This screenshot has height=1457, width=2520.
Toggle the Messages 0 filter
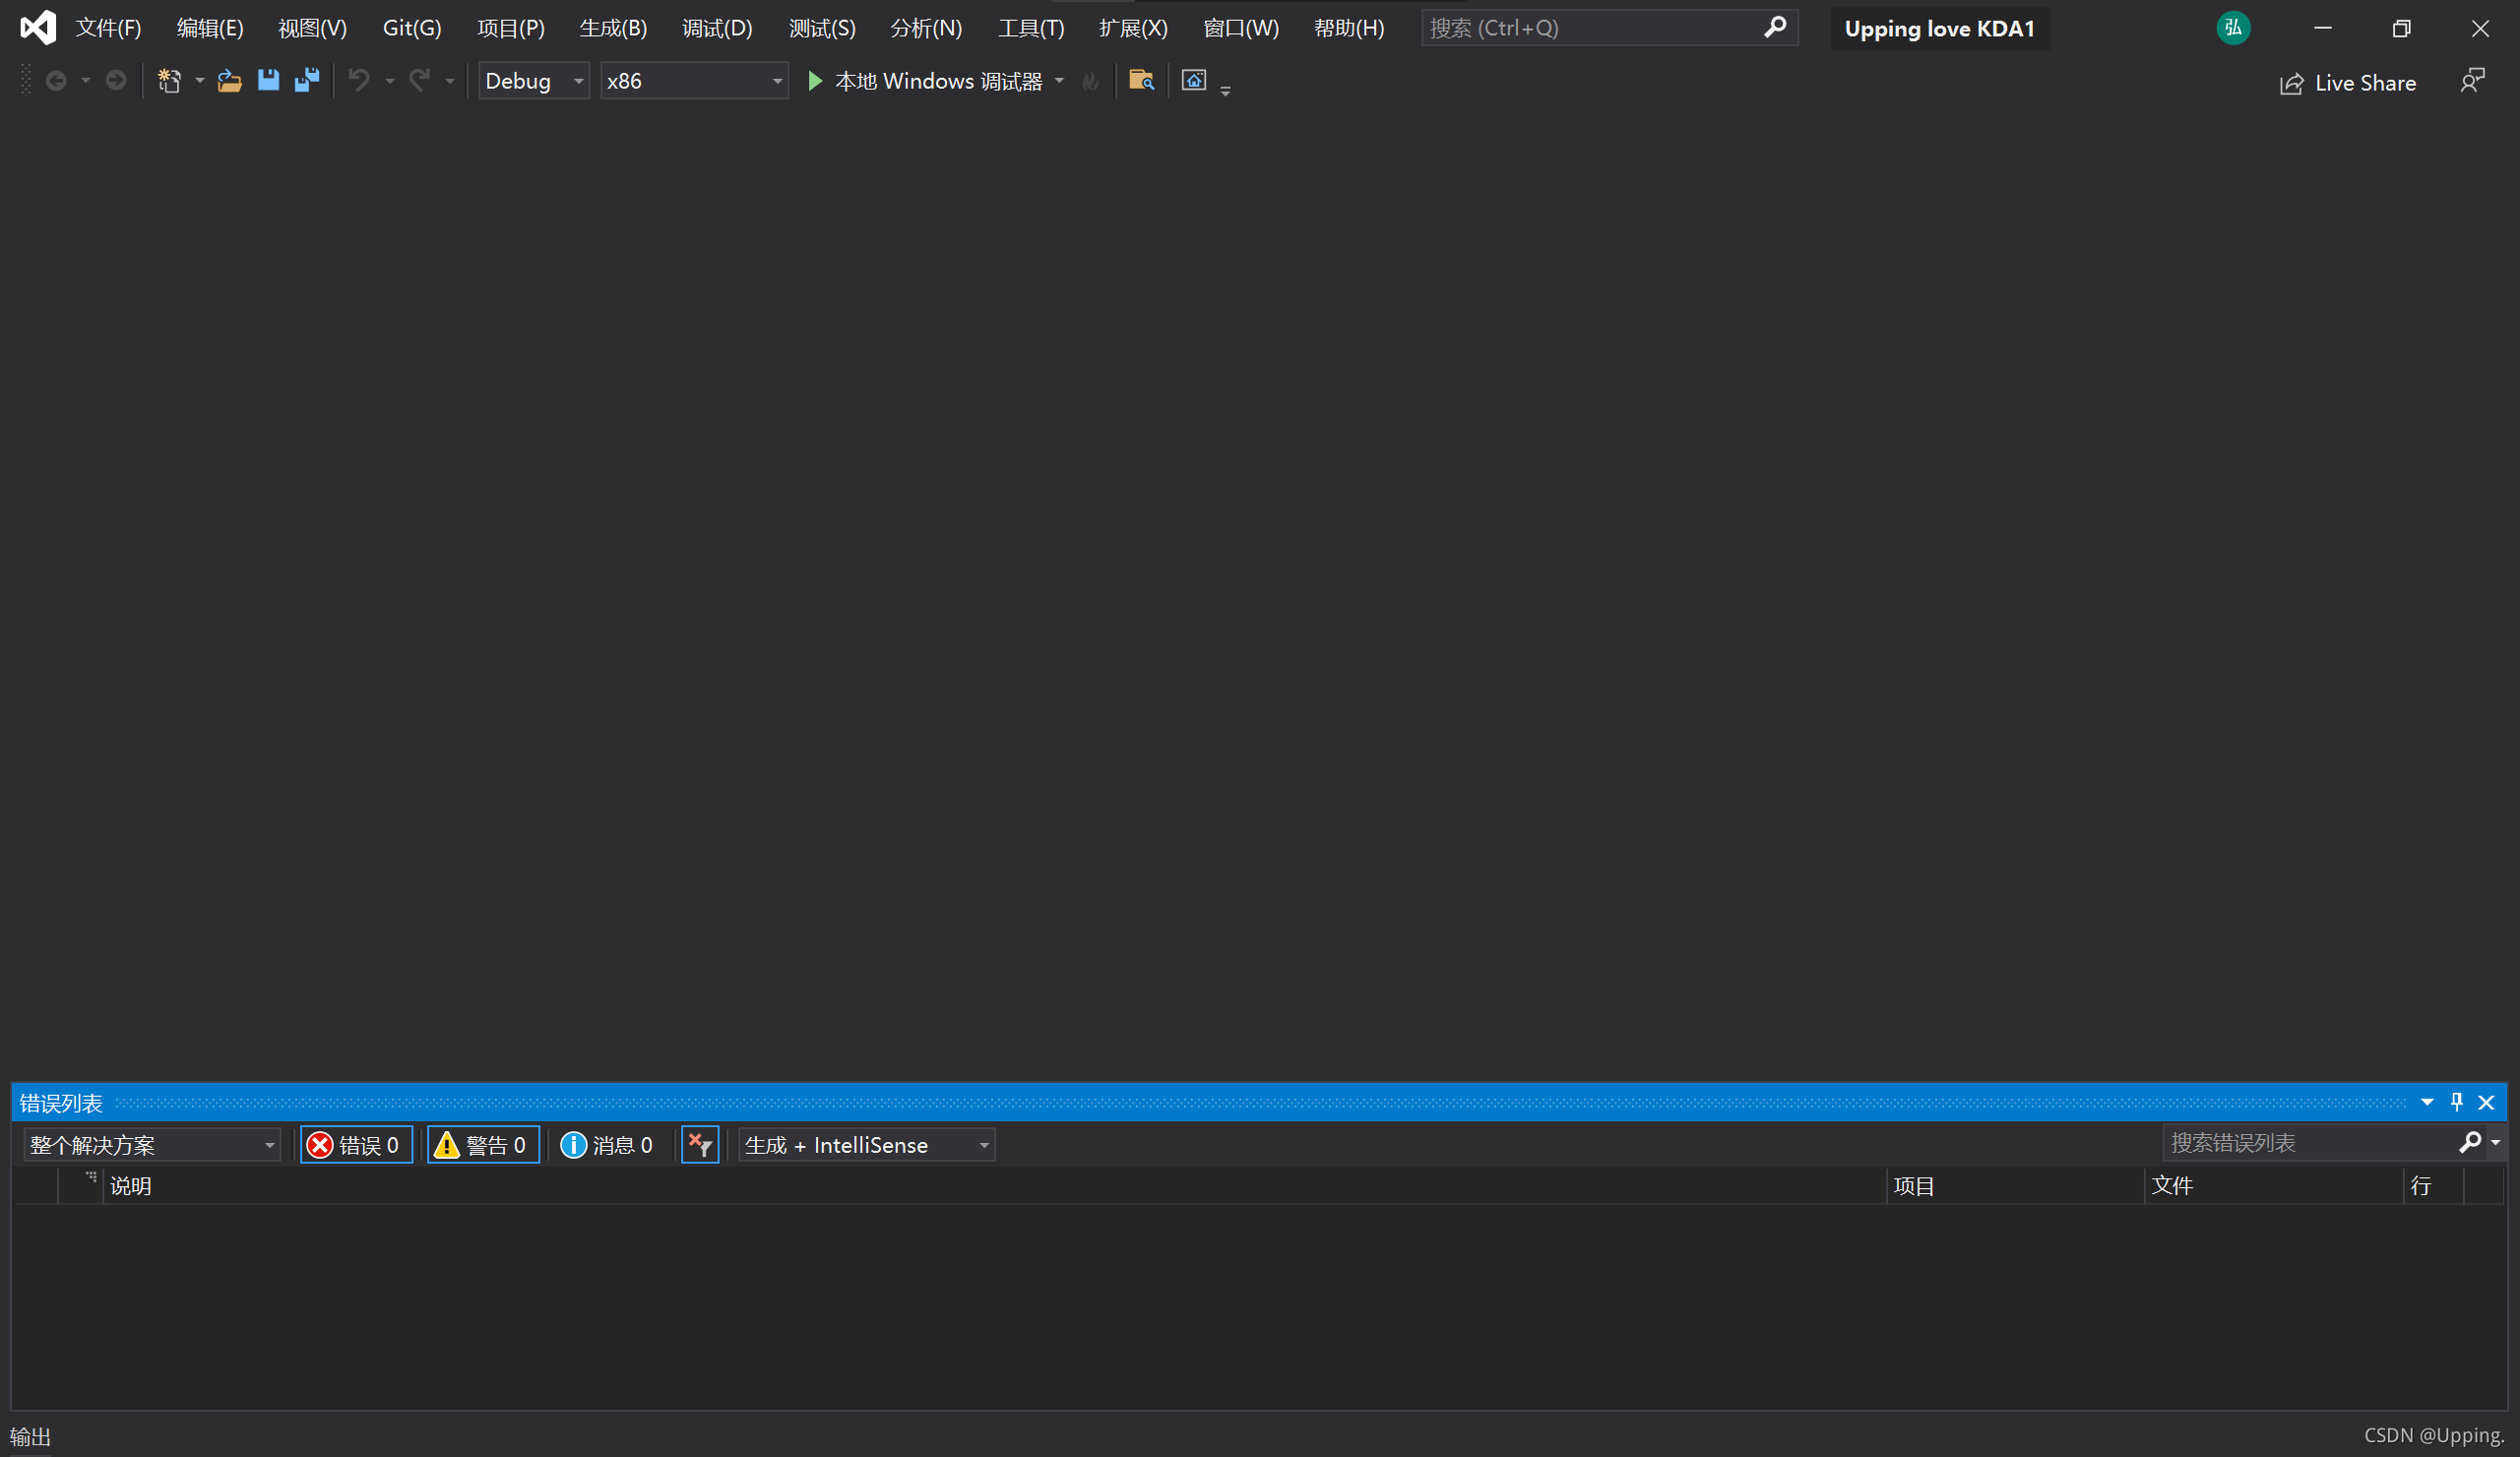(x=608, y=1145)
